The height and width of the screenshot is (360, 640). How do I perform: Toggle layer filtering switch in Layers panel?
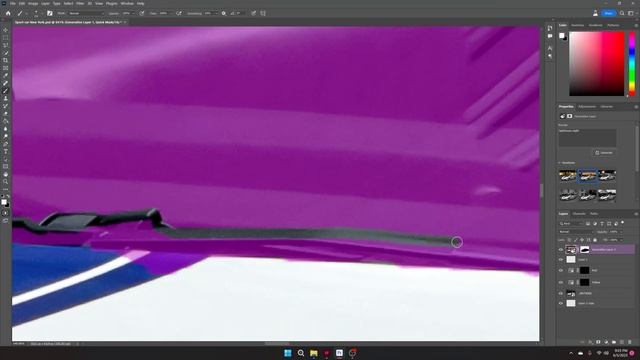coord(622,223)
